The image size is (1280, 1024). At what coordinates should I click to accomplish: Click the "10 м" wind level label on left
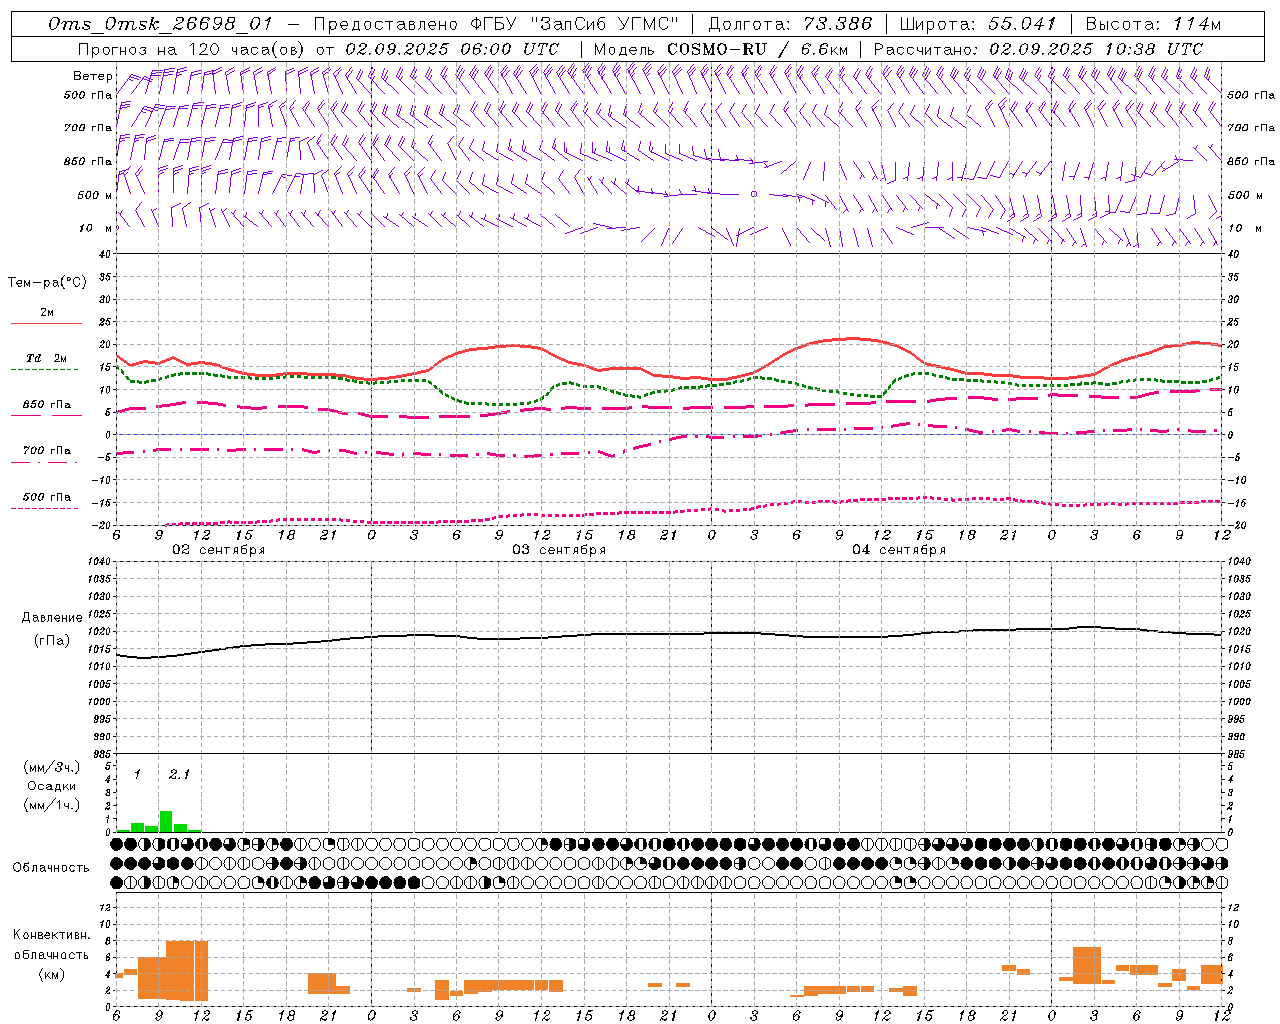[97, 229]
